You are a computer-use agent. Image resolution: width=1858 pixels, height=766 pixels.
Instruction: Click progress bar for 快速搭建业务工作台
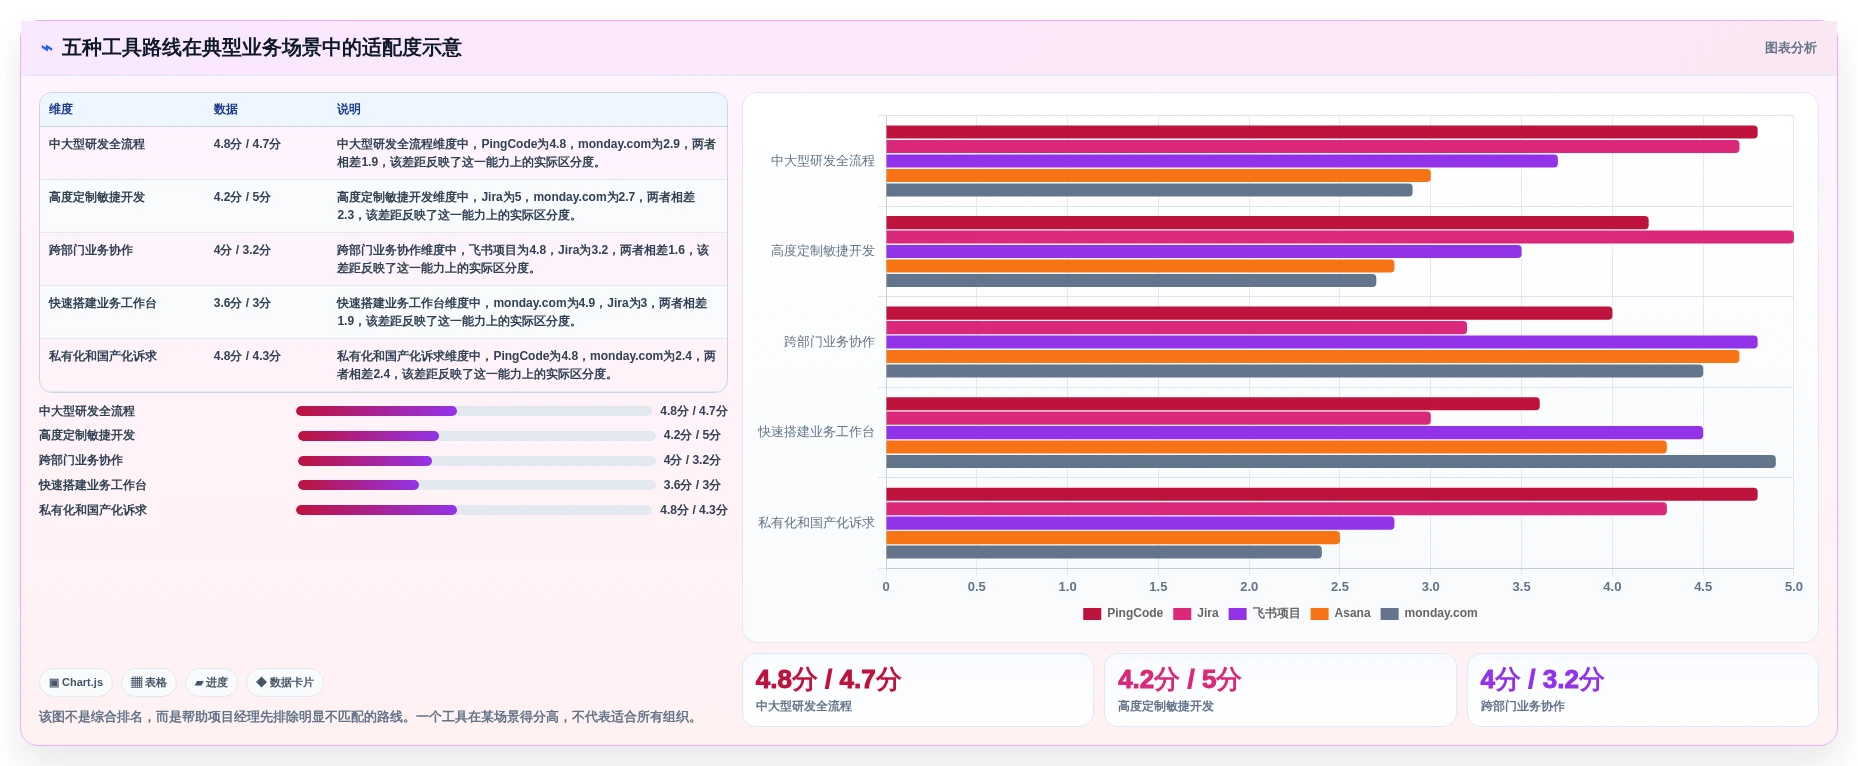(476, 485)
